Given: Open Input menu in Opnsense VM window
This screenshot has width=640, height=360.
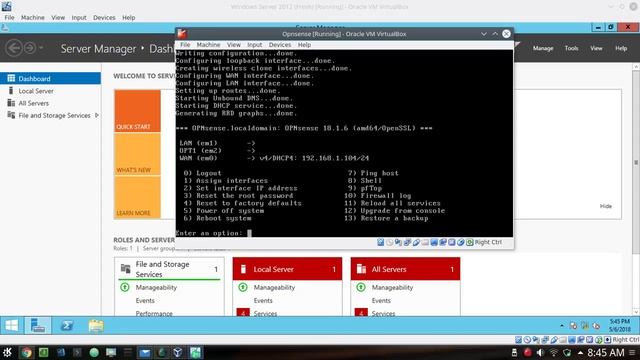Looking at the screenshot, I should tap(254, 44).
